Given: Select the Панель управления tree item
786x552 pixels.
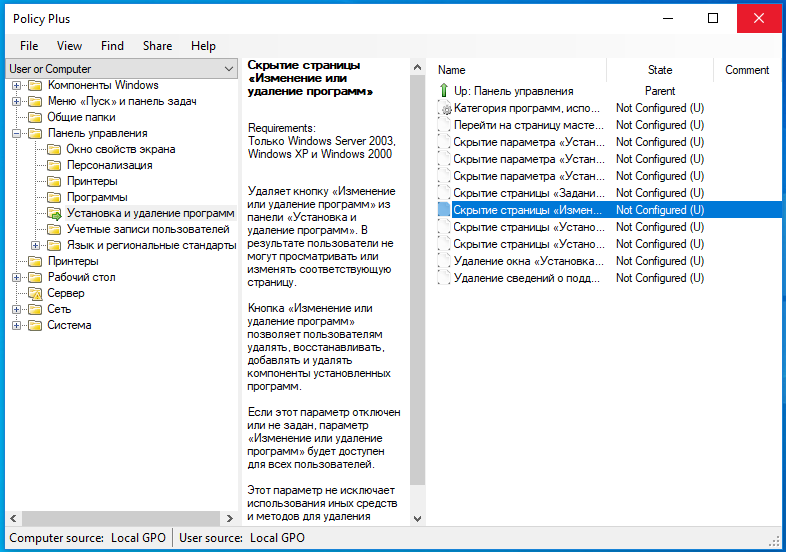Looking at the screenshot, I should coord(97,133).
